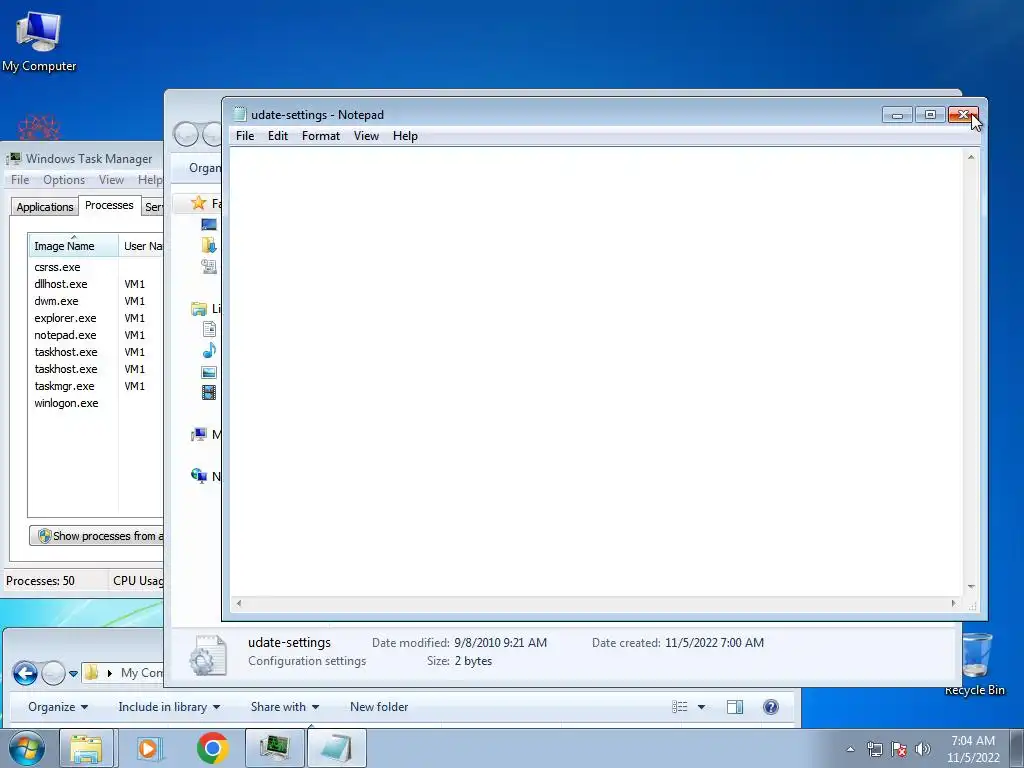The width and height of the screenshot is (1024, 768).
Task: Show hidden system tray icons
Action: coord(850,749)
